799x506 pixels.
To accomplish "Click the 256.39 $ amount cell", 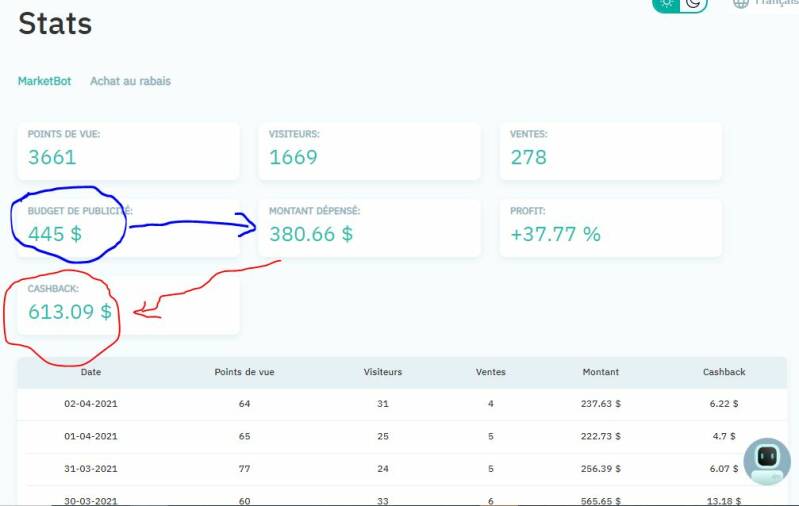I will point(601,469).
